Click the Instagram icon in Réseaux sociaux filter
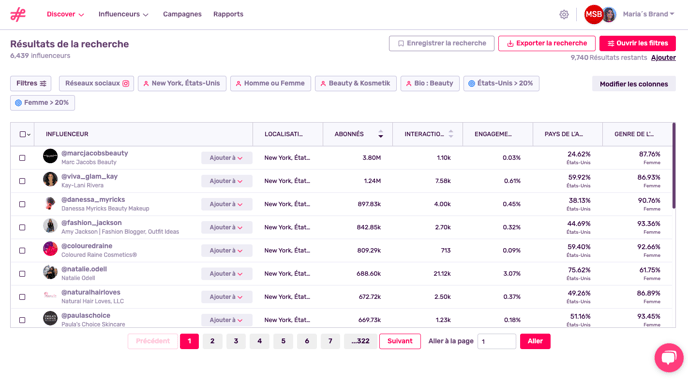 pyautogui.click(x=126, y=83)
